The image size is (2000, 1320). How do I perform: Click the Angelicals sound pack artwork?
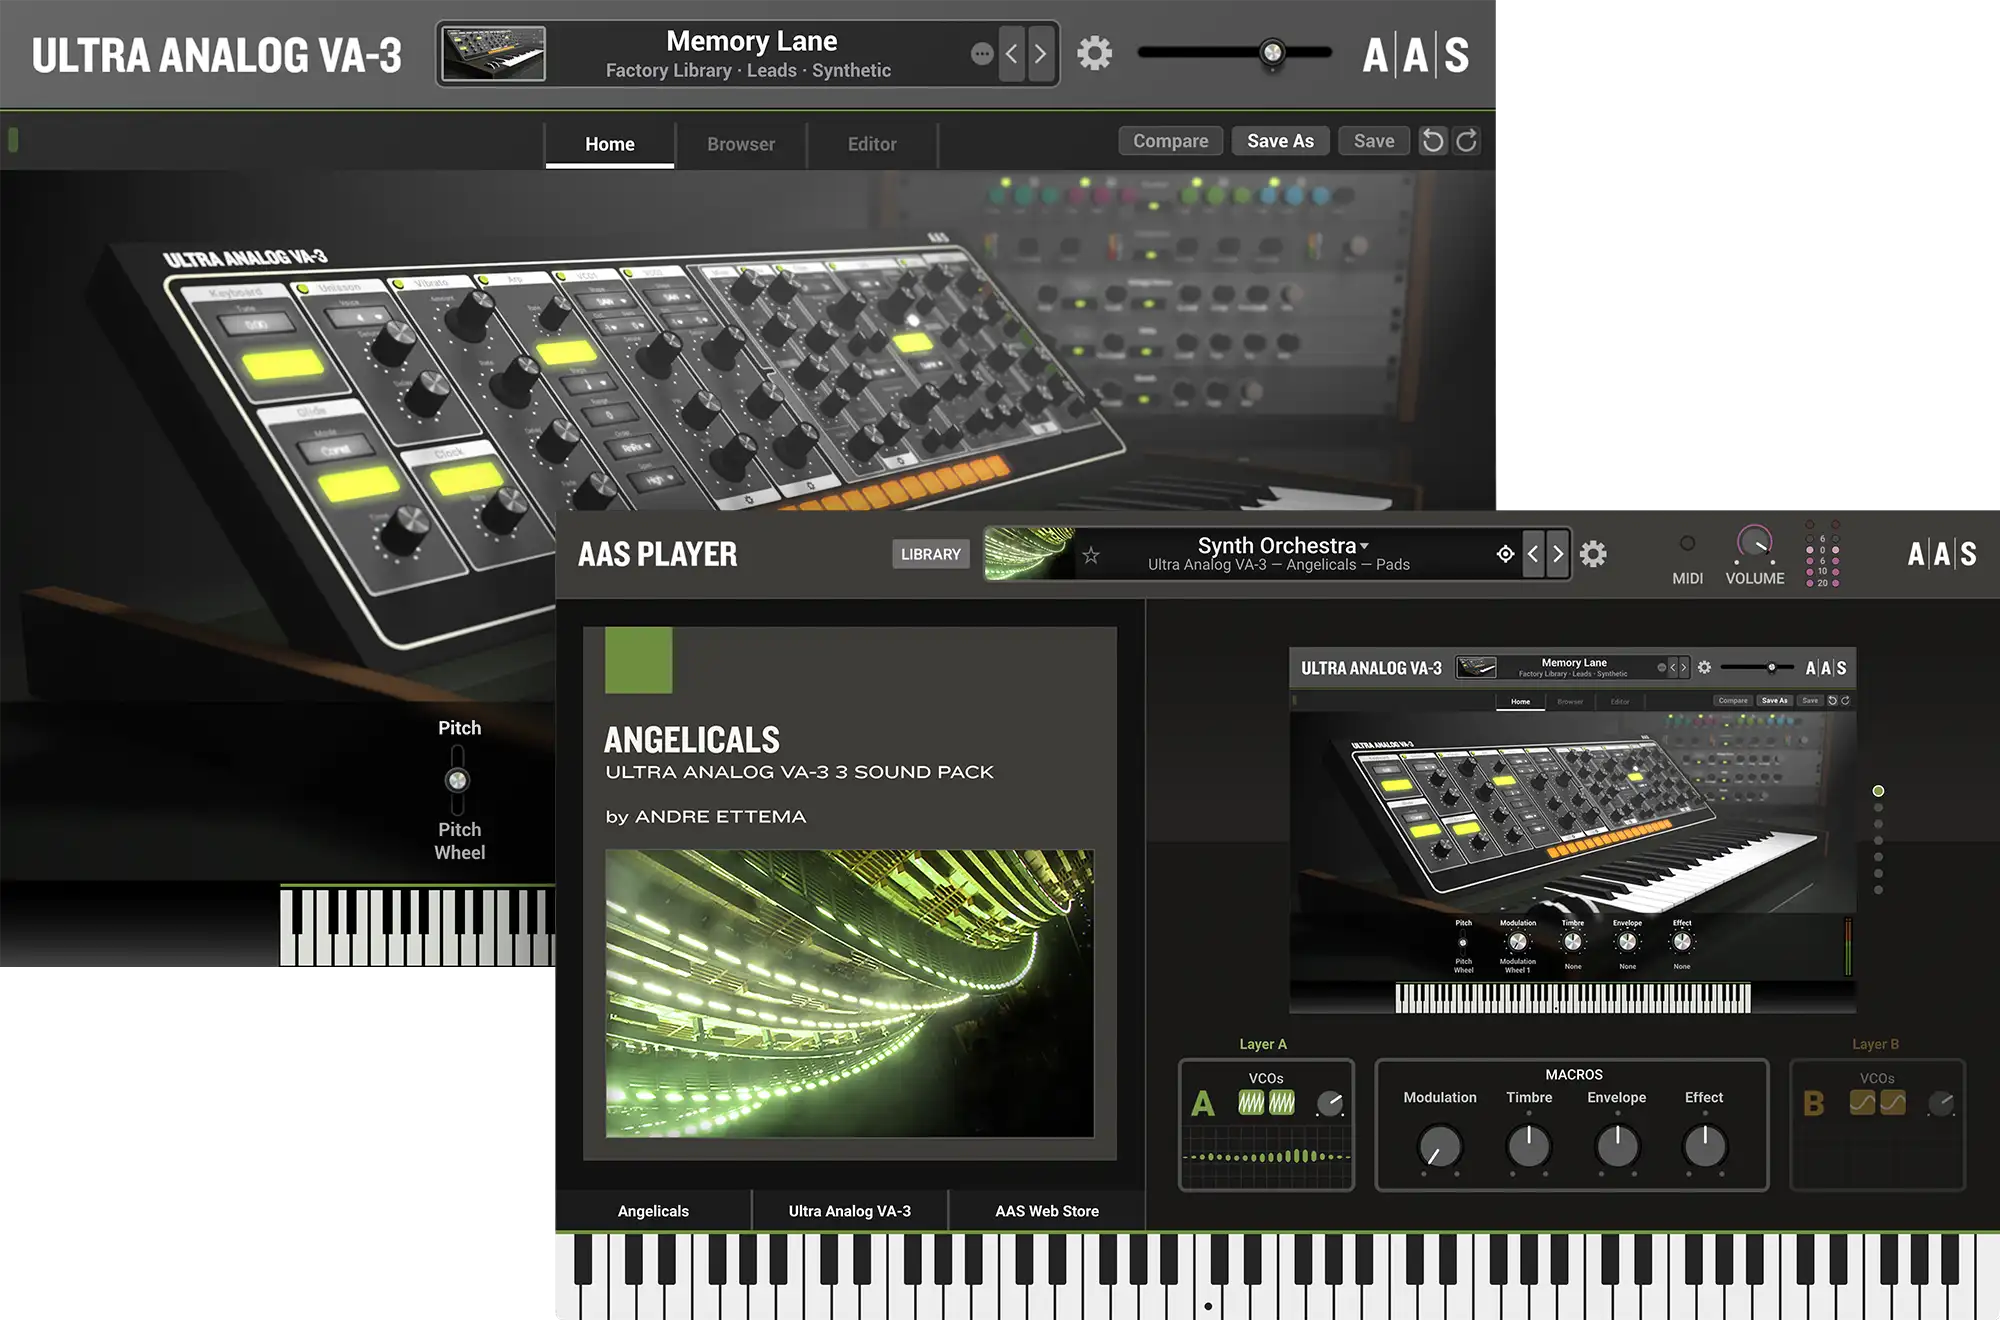(x=849, y=993)
